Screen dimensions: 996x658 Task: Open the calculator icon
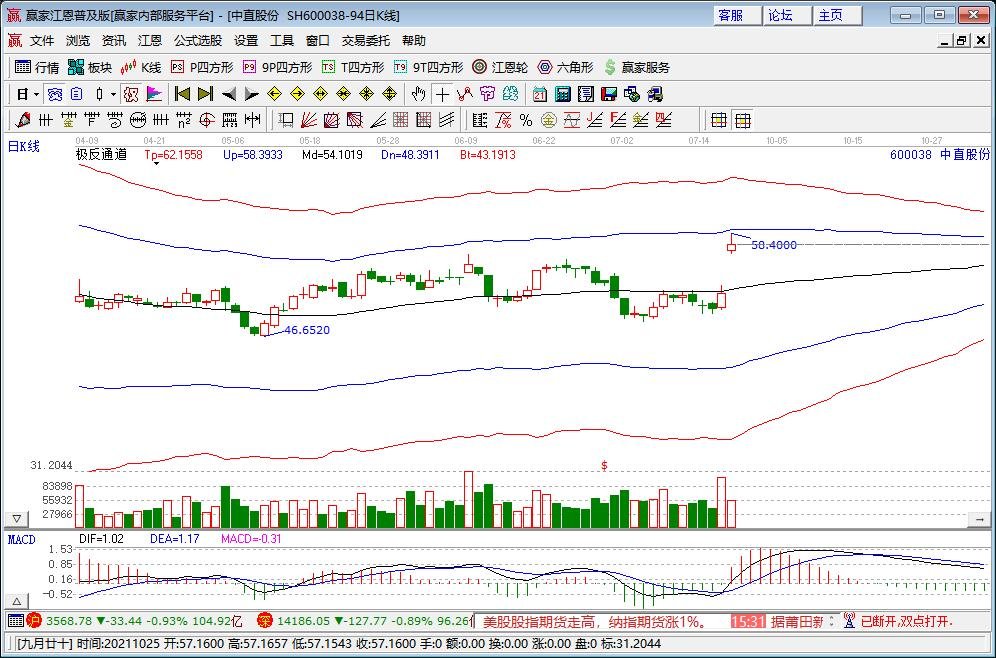click(x=563, y=95)
